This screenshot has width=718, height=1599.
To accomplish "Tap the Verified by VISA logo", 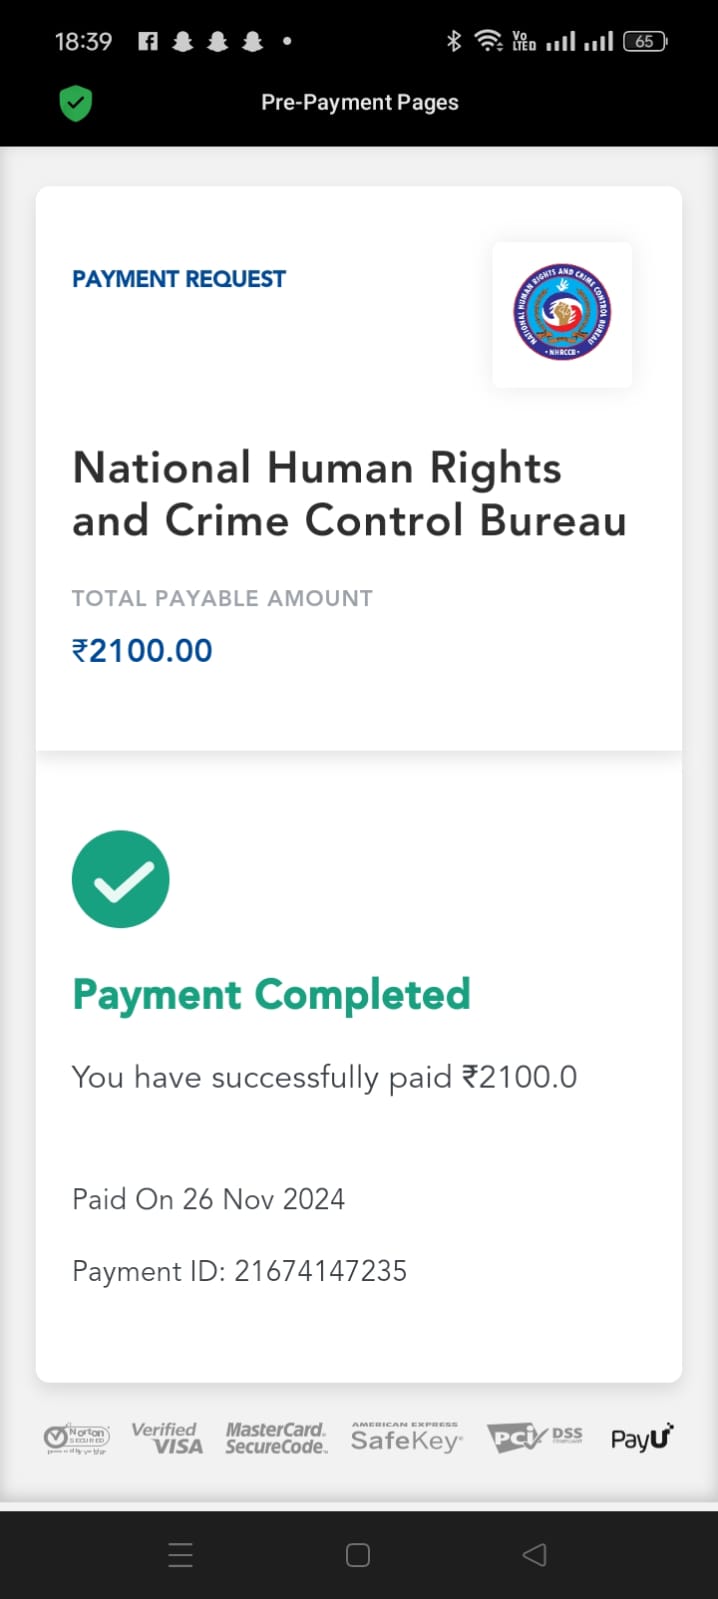I will pos(167,1438).
